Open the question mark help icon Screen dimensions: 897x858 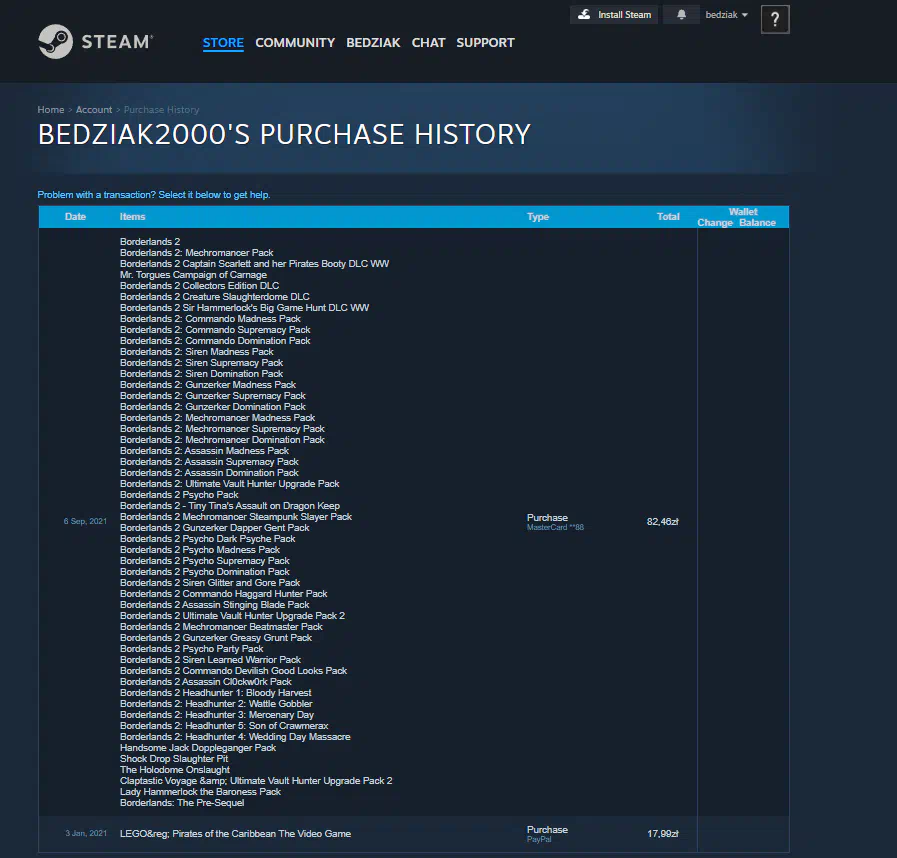coord(775,20)
